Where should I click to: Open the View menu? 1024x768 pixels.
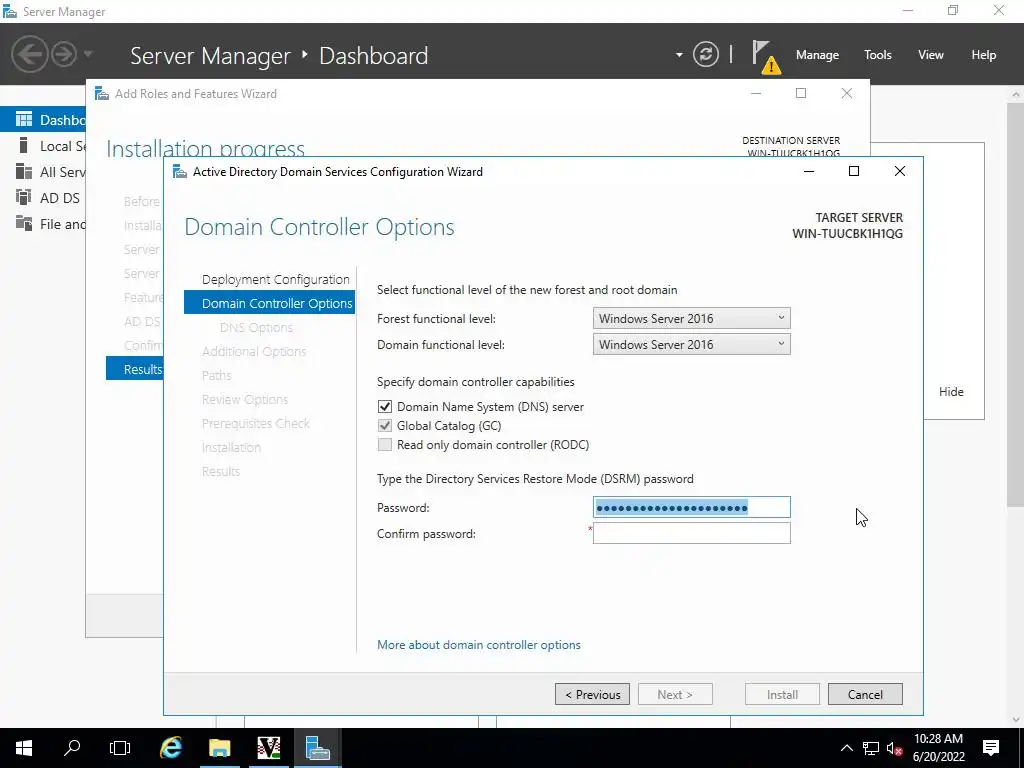click(931, 55)
